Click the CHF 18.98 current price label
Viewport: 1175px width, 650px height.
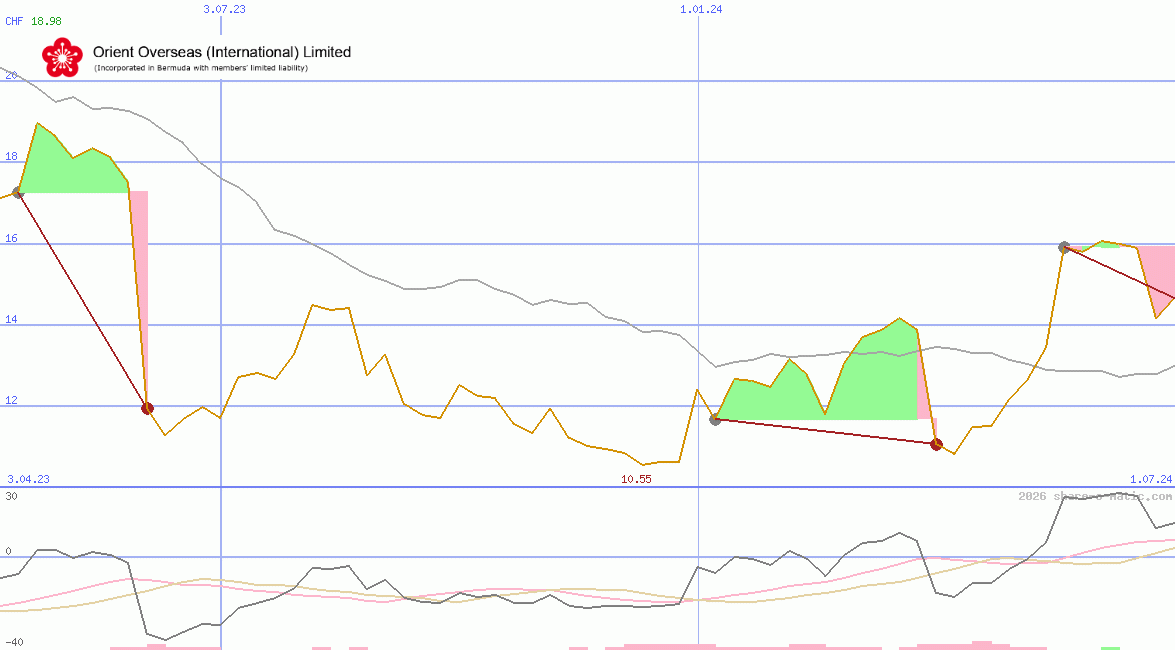tap(33, 20)
